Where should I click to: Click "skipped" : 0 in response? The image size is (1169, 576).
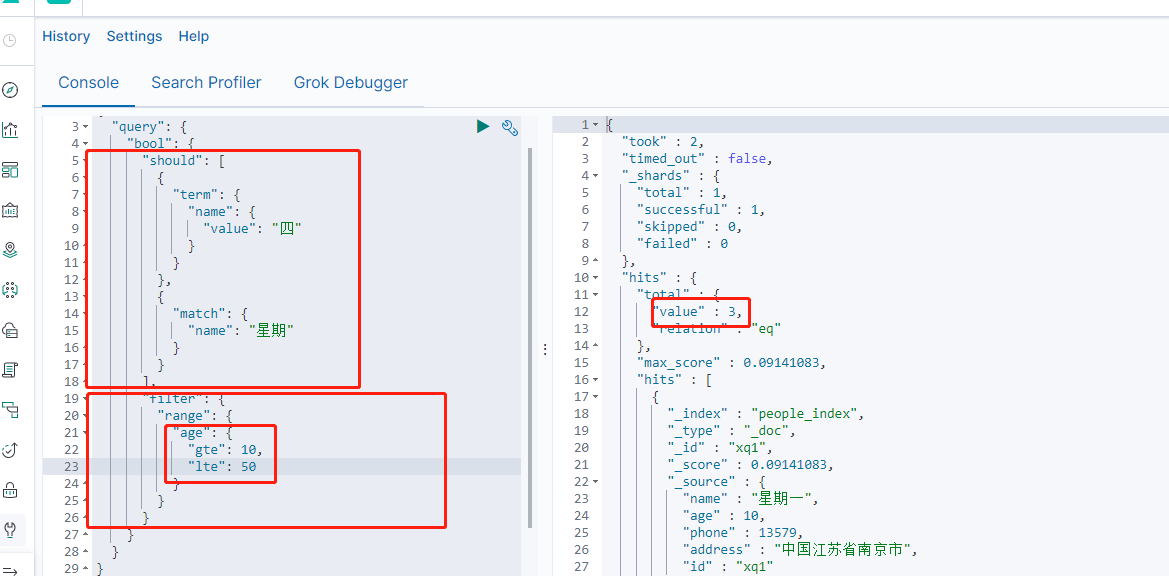click(x=690, y=227)
